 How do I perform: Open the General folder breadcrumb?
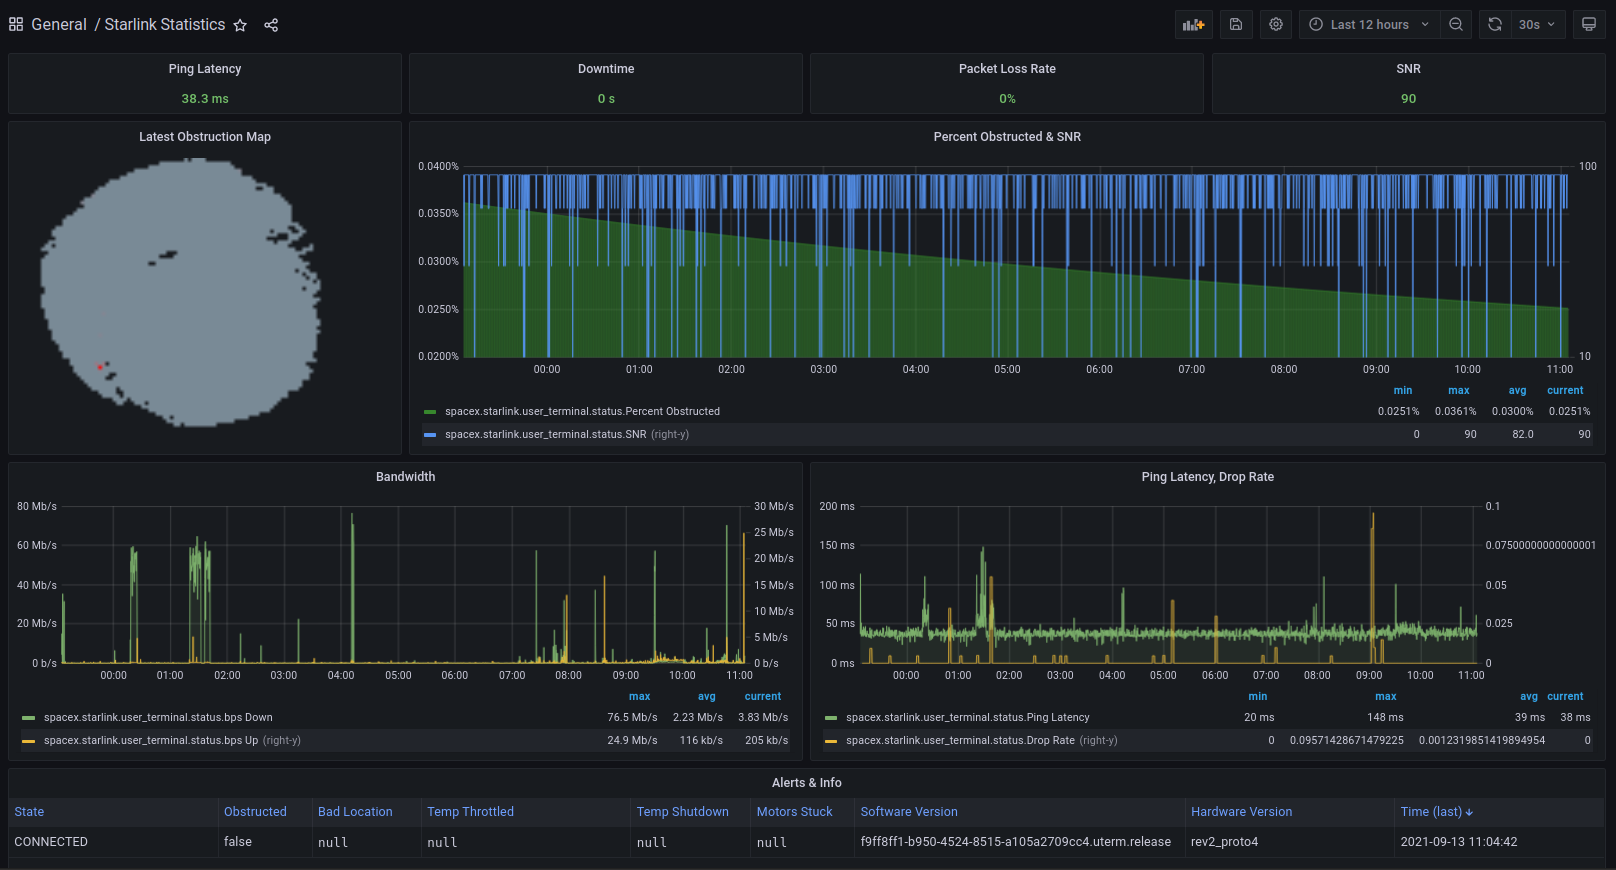coord(59,25)
